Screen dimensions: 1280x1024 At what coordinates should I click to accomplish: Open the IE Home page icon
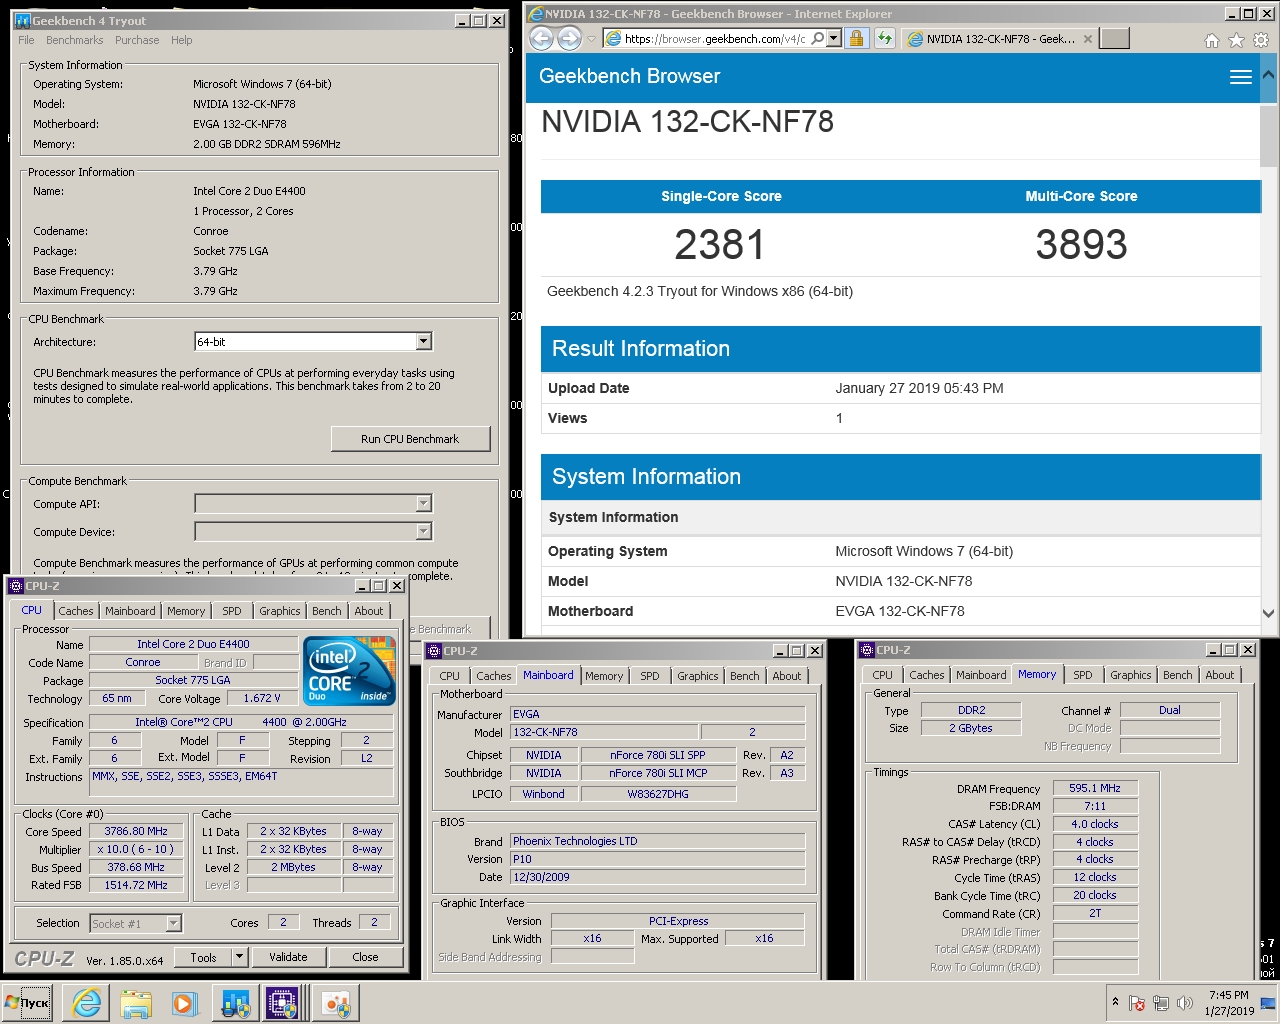[1212, 40]
